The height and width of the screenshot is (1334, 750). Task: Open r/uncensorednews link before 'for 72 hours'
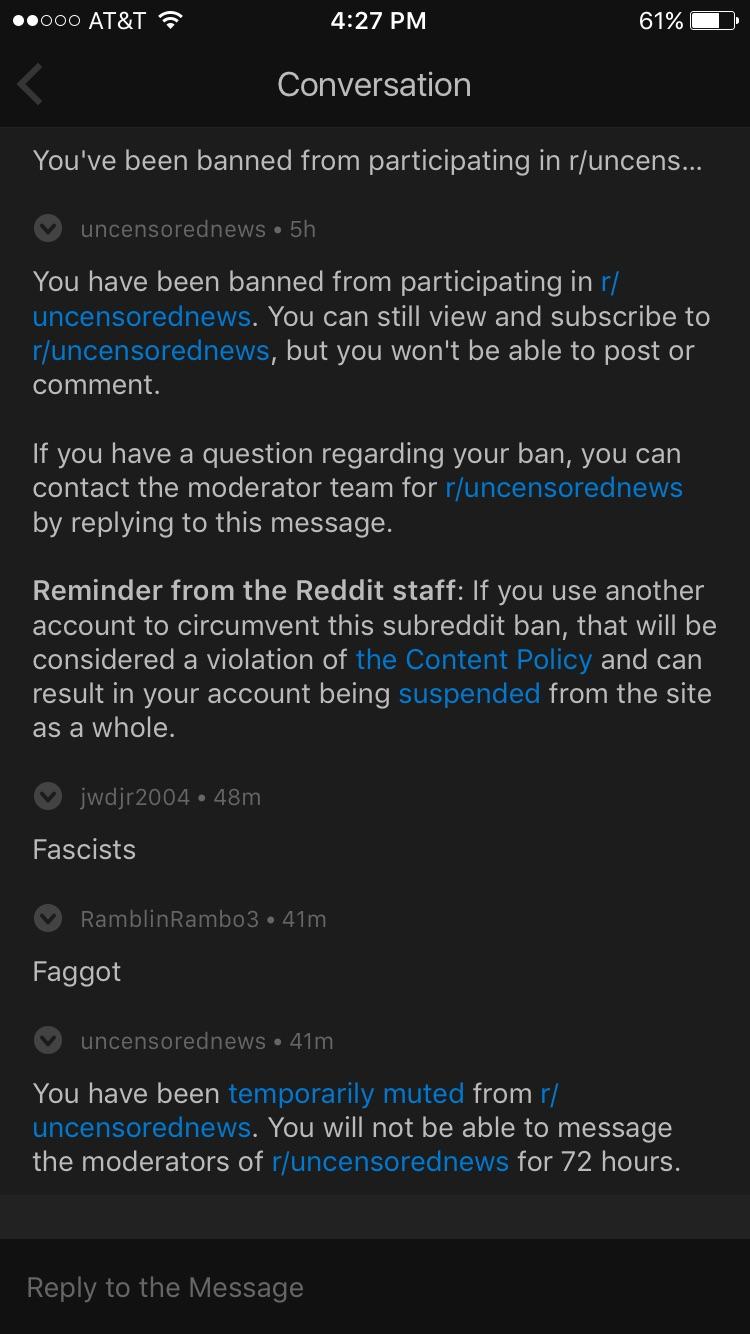(390, 1162)
